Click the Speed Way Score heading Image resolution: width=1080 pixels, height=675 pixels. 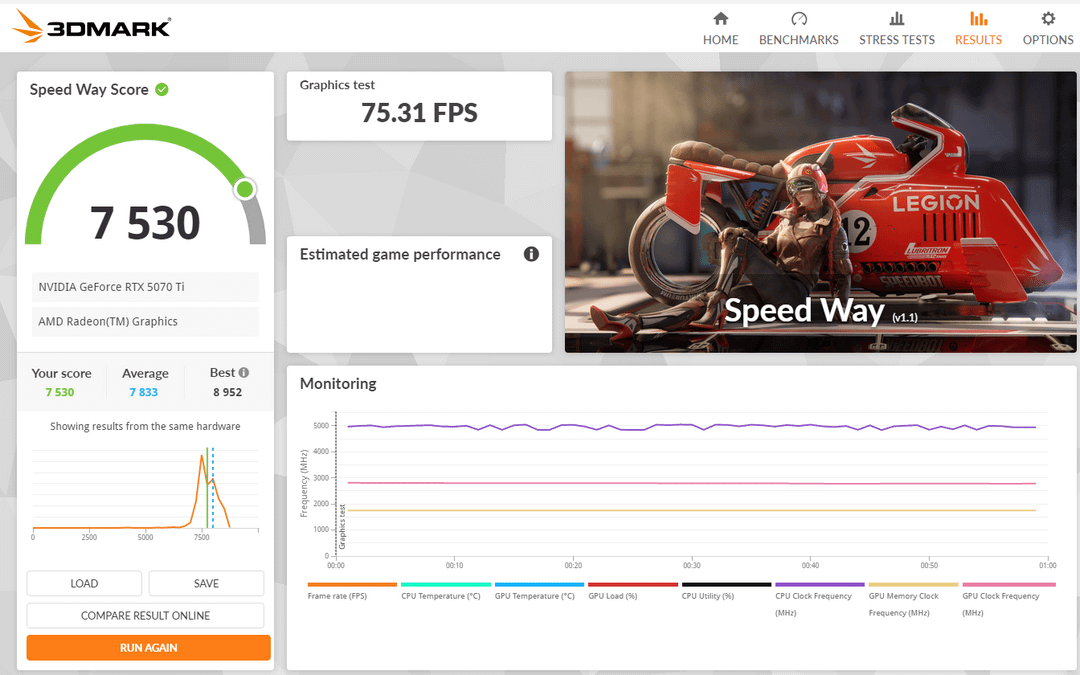tap(89, 90)
